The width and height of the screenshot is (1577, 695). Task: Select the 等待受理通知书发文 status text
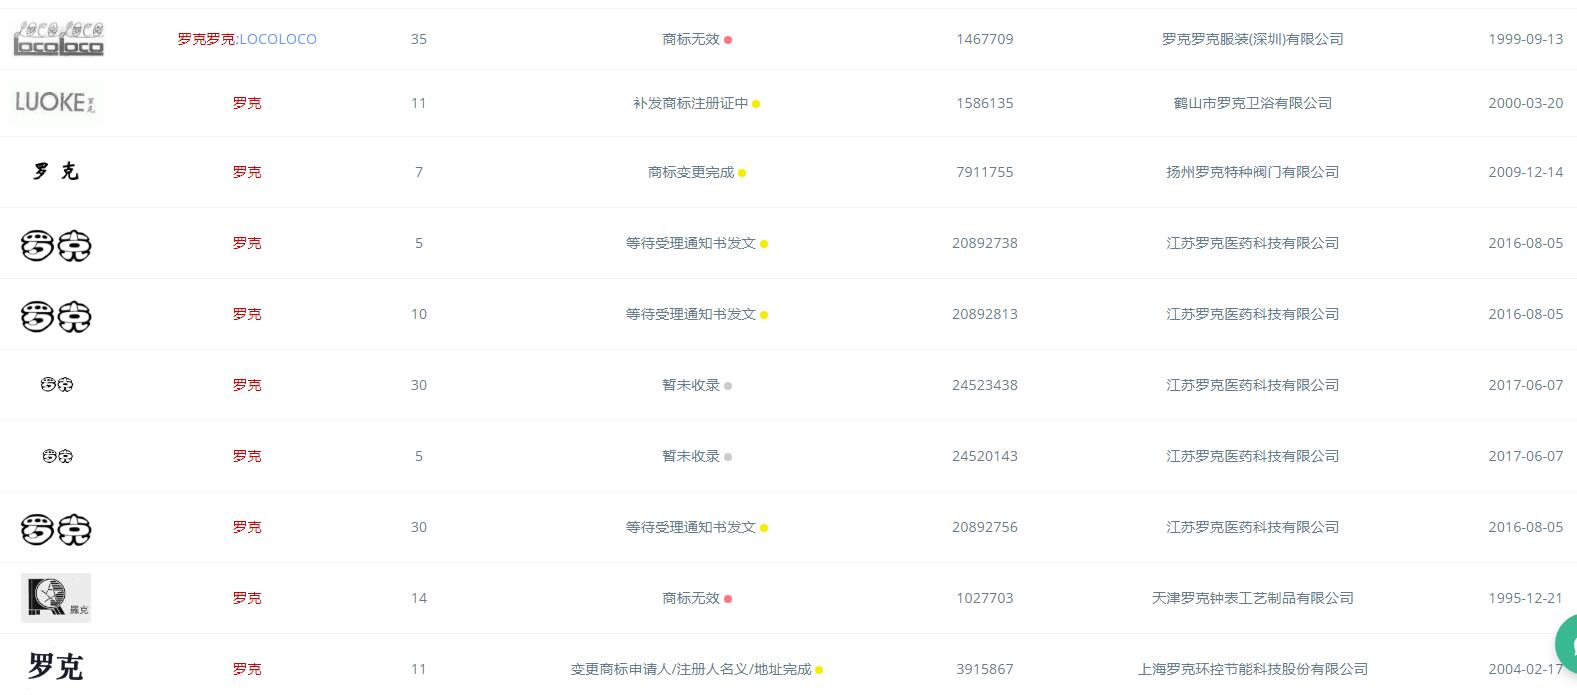(x=688, y=243)
